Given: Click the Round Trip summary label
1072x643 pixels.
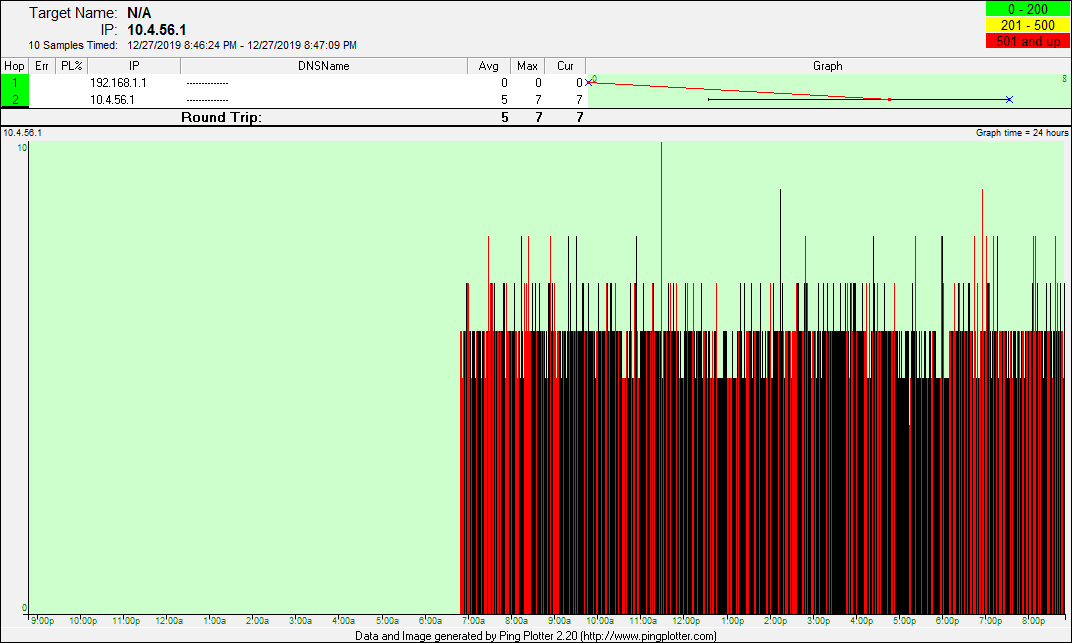Looking at the screenshot, I should pos(221,117).
